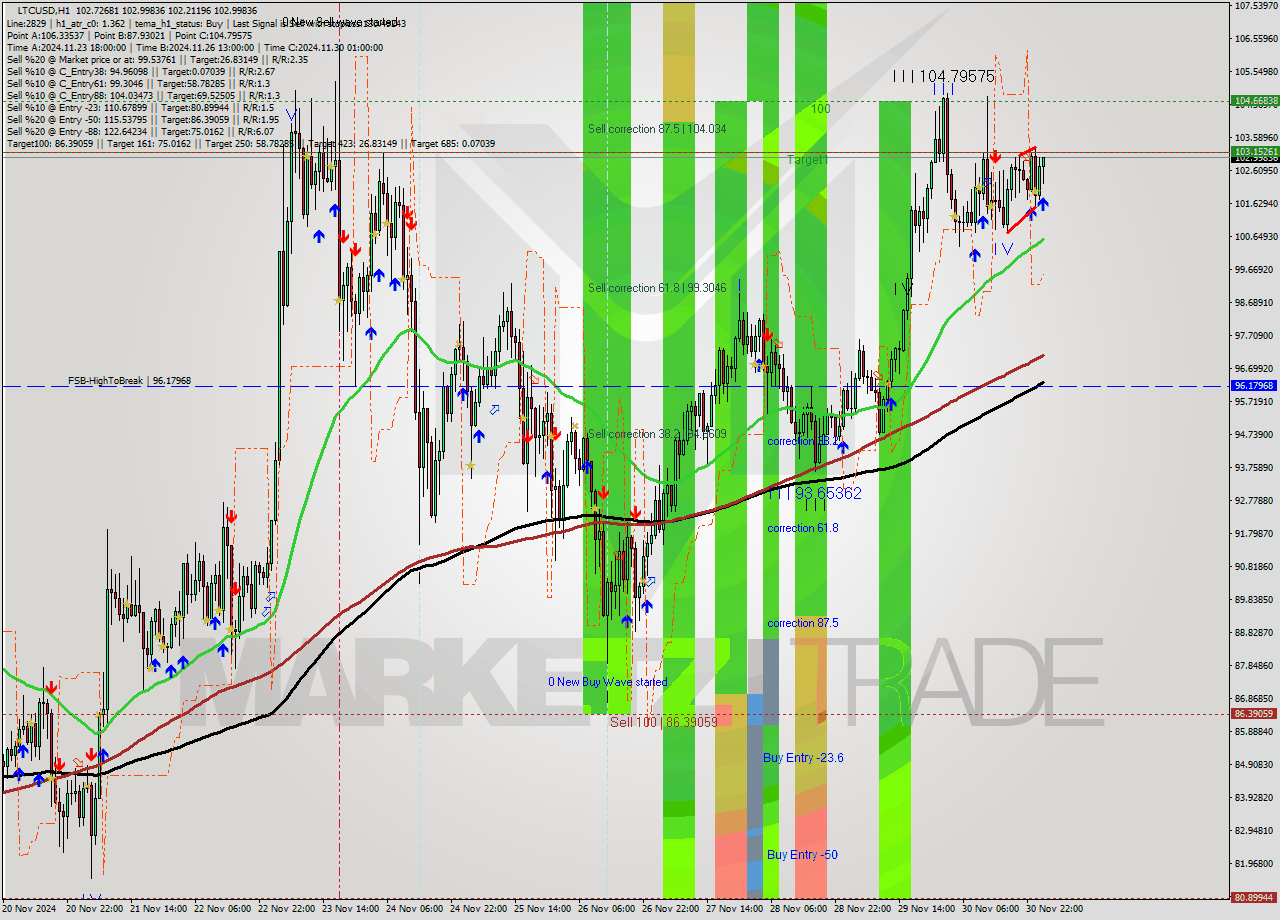Select the 88.82870 price axis value

click(x=1256, y=633)
